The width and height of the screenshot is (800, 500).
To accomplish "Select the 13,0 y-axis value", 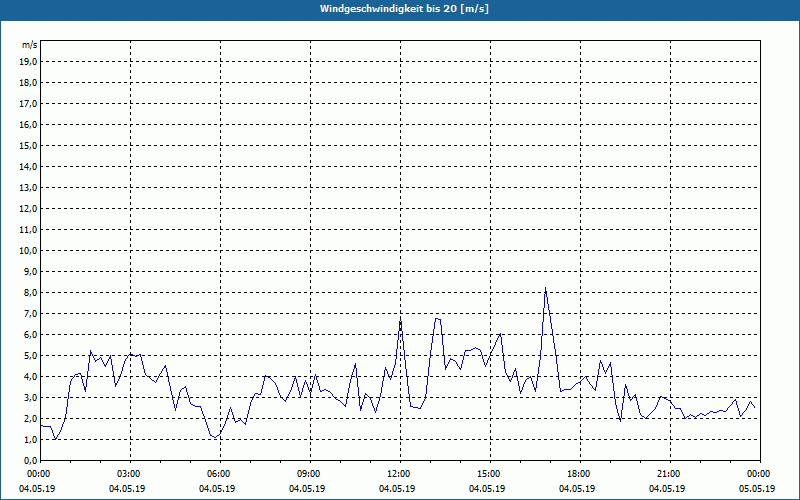I will point(29,187).
